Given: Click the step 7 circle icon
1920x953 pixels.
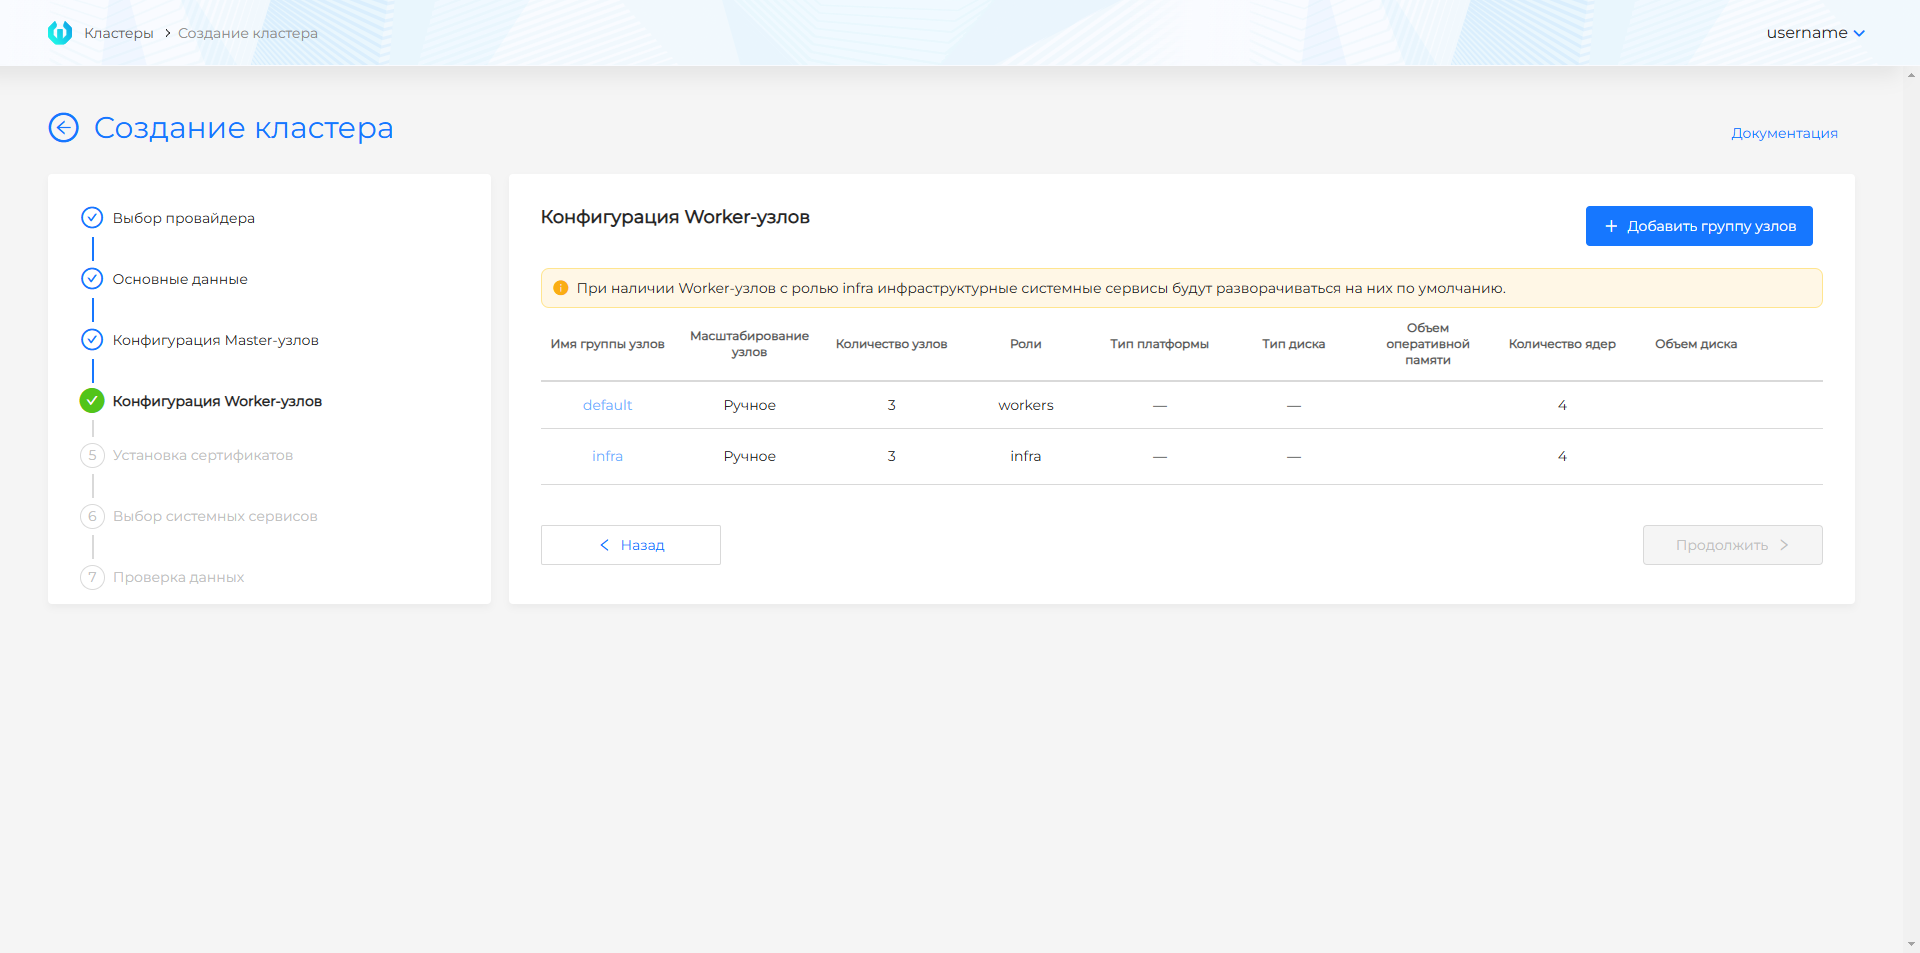Looking at the screenshot, I should [x=92, y=578].
